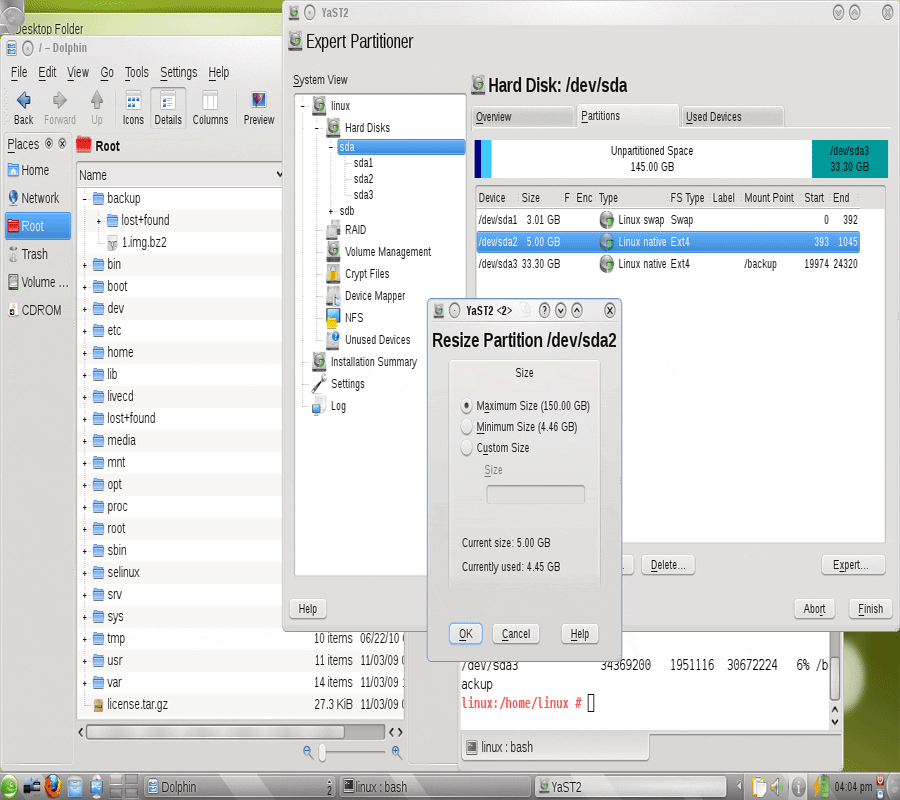Viewport: 900px width, 800px height.
Task: Click Delete... in Expert Partitioner
Action: (668, 565)
